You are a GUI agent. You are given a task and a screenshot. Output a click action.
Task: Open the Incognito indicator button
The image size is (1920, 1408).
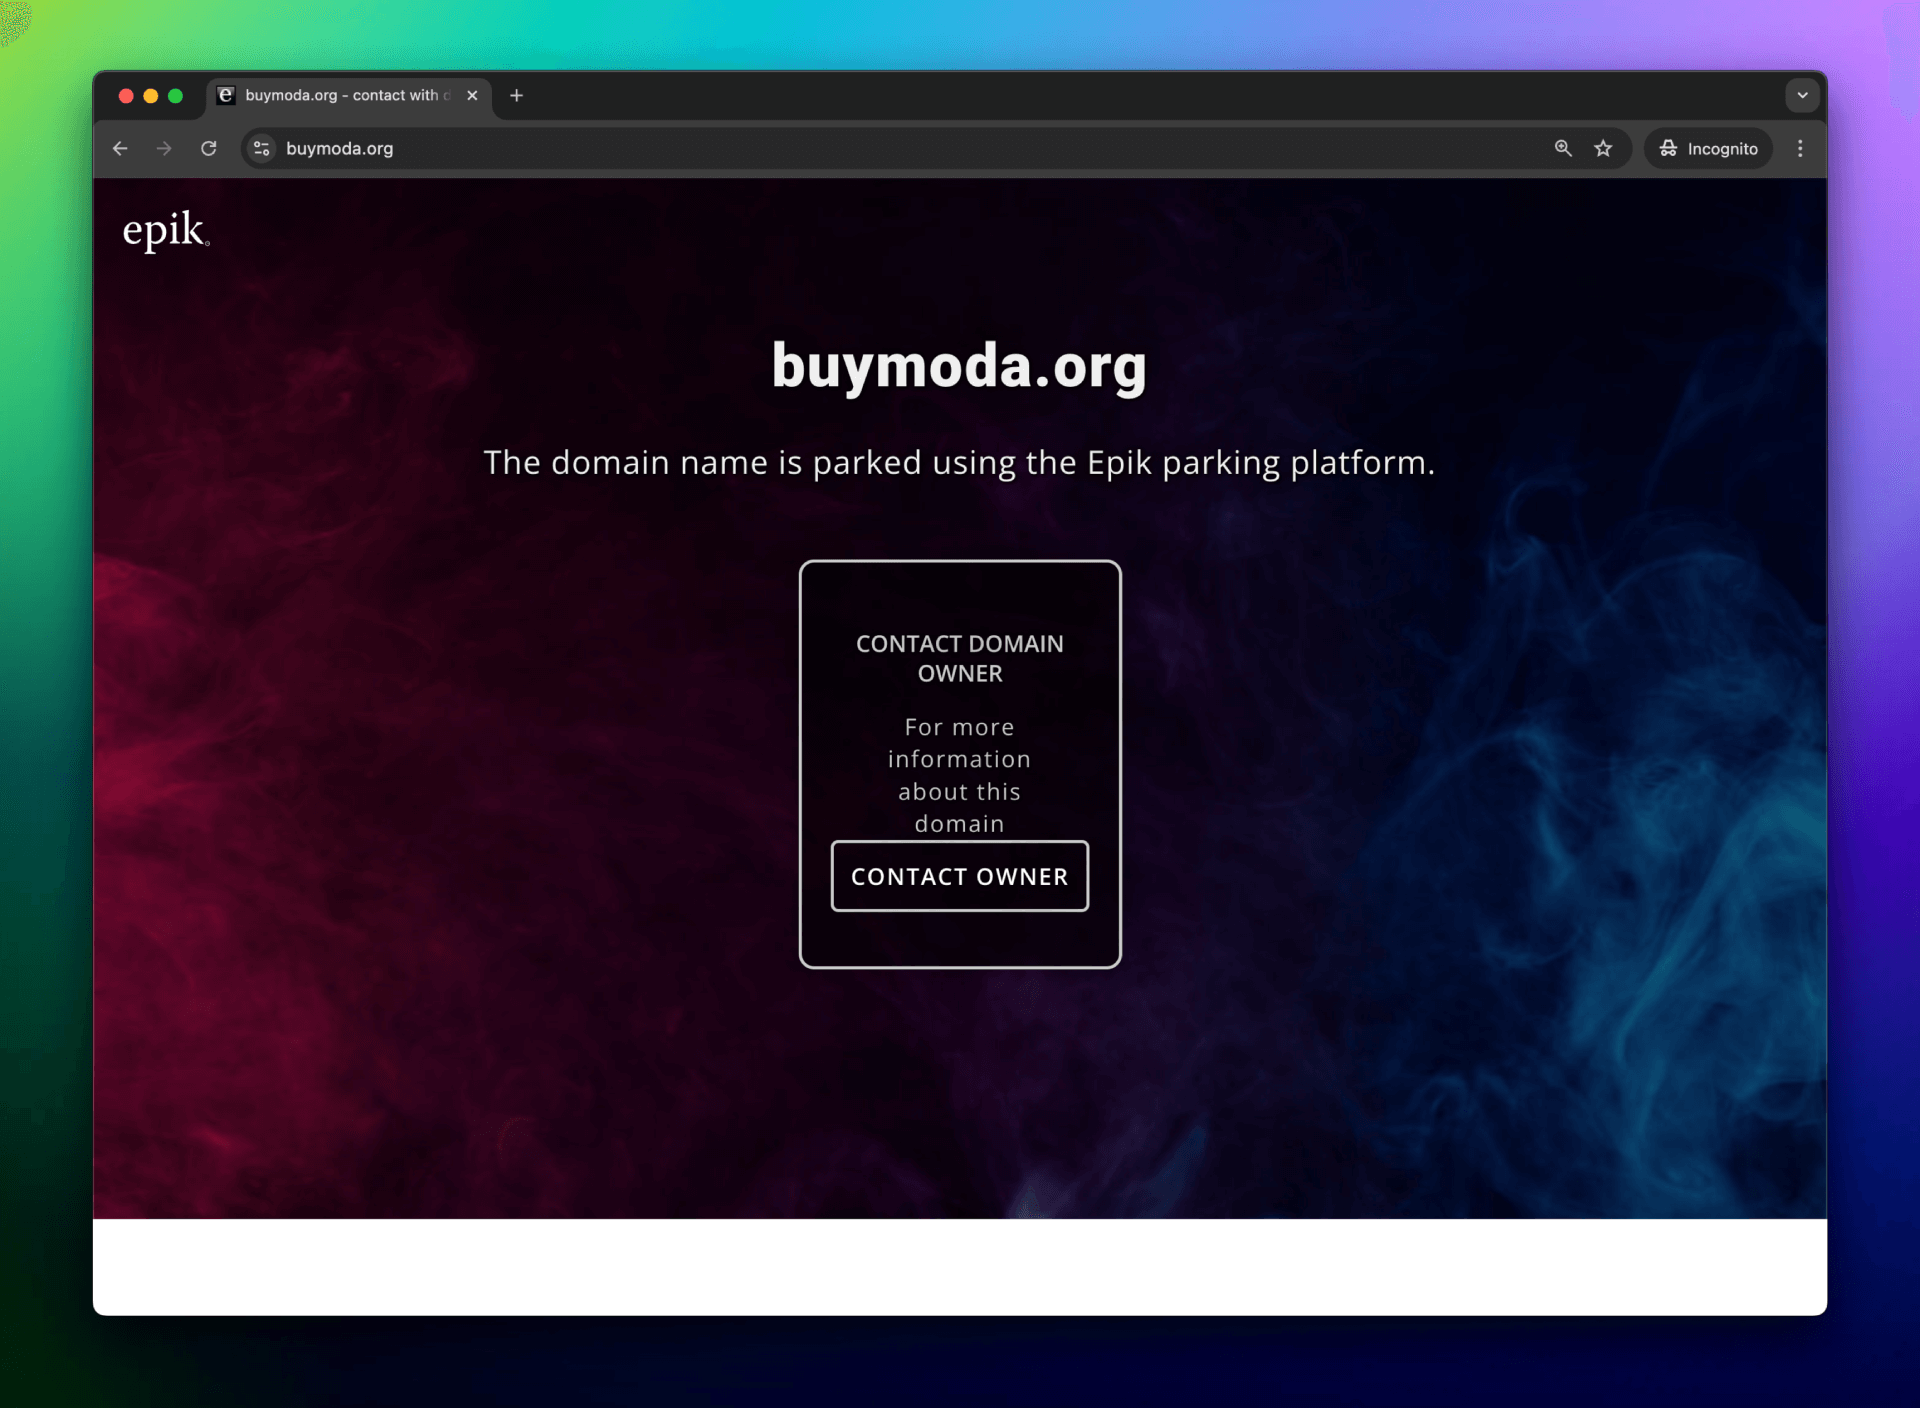tap(1709, 149)
